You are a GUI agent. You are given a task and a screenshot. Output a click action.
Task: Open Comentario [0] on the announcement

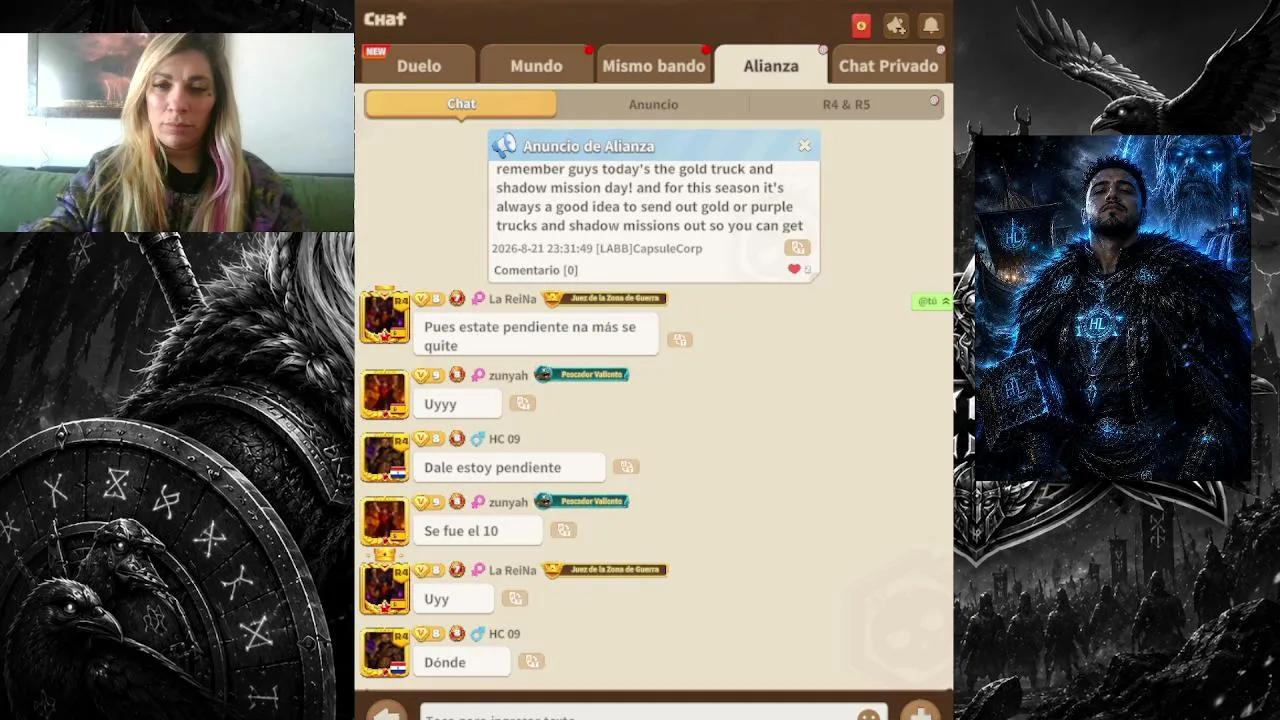point(536,270)
